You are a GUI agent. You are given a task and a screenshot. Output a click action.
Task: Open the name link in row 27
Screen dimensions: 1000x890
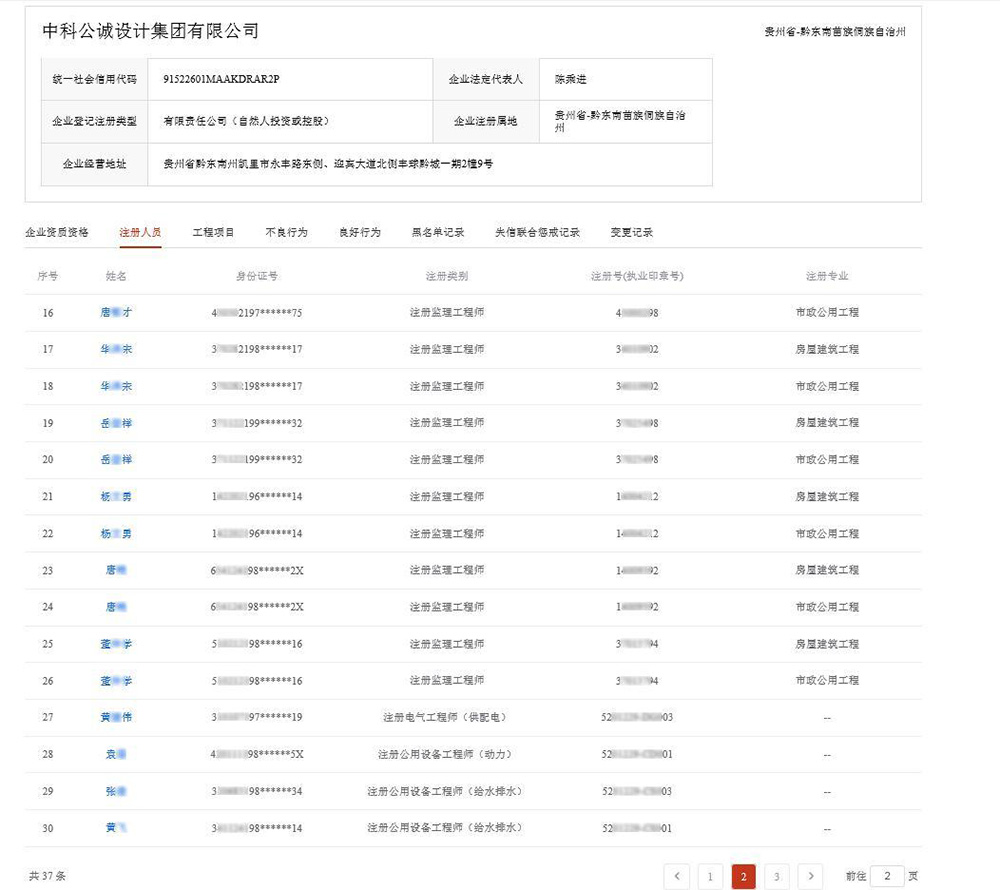(116, 717)
